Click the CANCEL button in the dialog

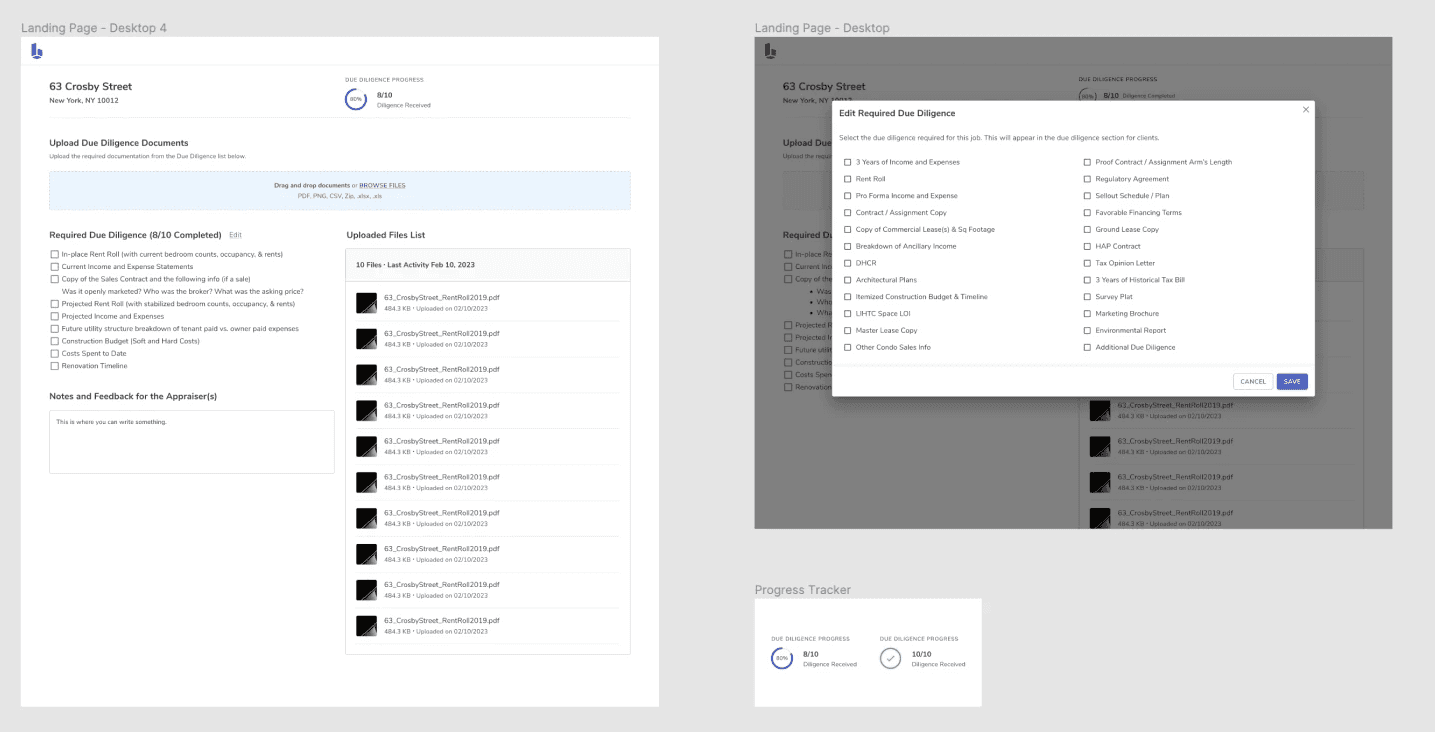pyautogui.click(x=1253, y=381)
